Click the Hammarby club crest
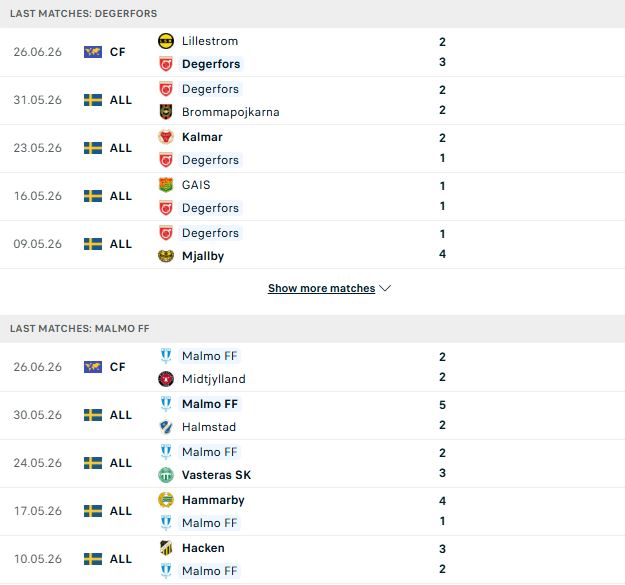The image size is (625, 585). 166,500
